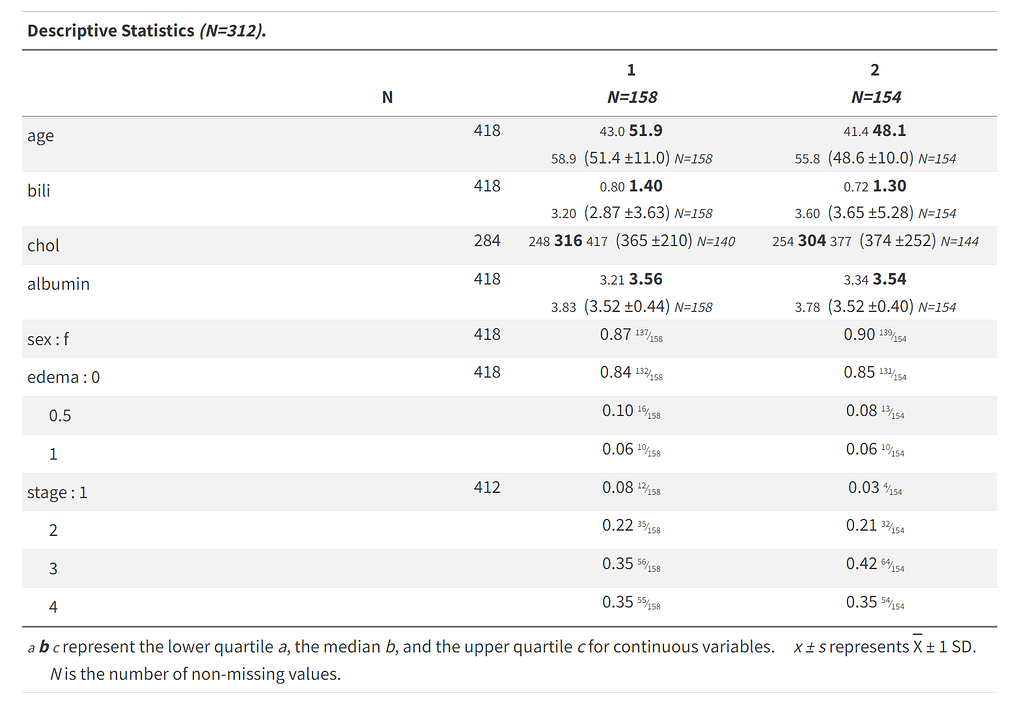Screen dimensions: 1024x712
Task: Click the chol row label
Action: pos(43,245)
